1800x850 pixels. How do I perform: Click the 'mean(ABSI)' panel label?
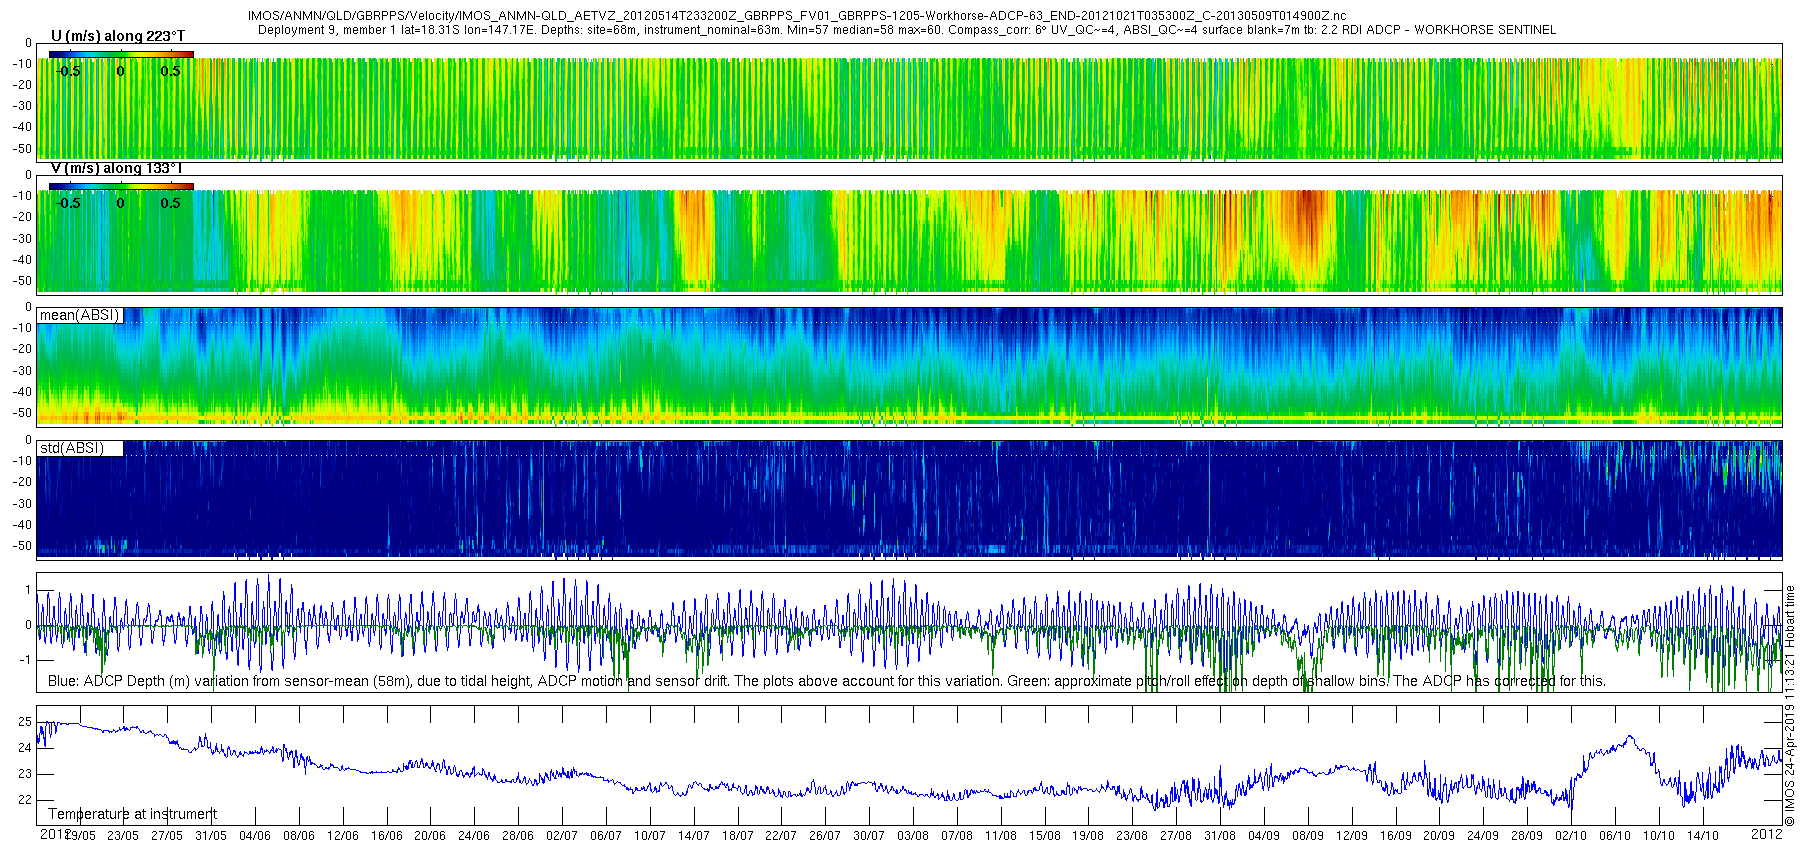point(80,315)
